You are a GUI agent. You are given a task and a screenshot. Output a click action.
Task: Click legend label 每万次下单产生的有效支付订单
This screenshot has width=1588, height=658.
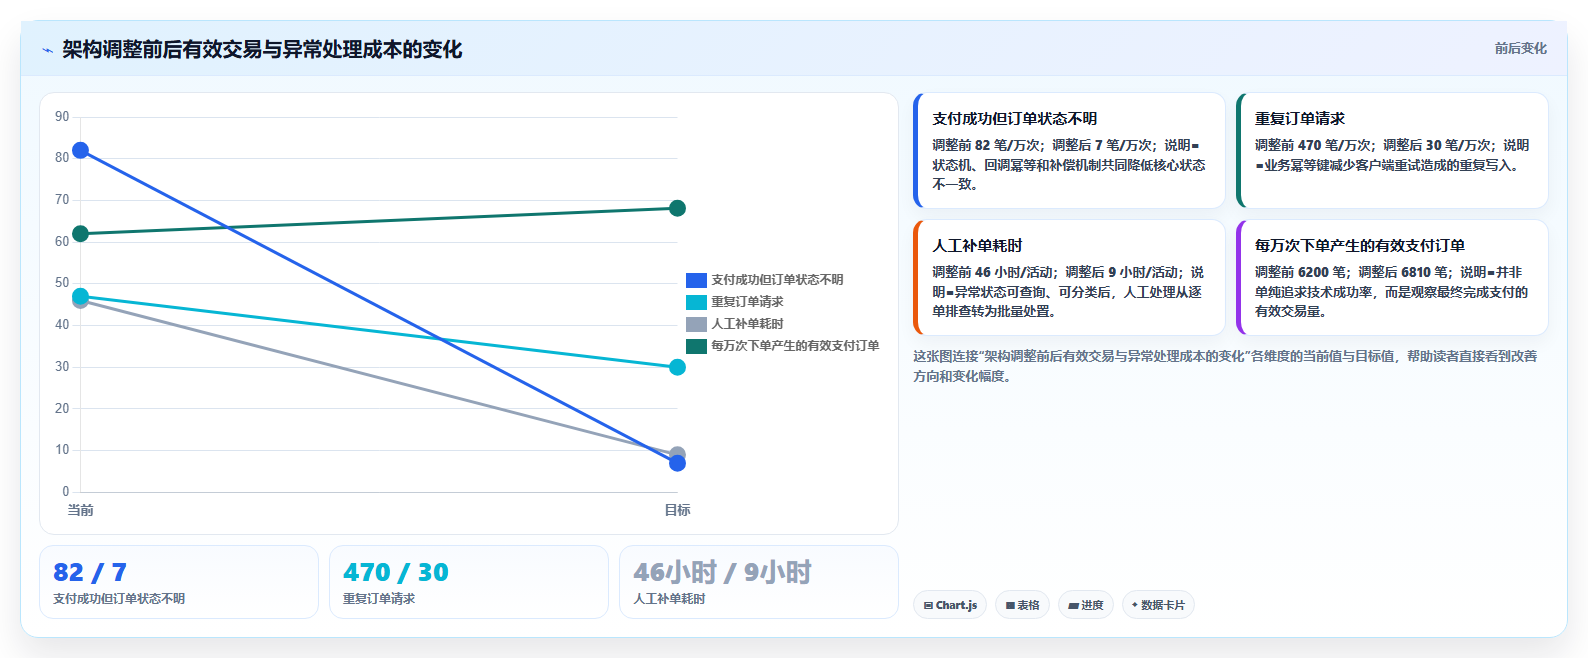[x=795, y=346]
